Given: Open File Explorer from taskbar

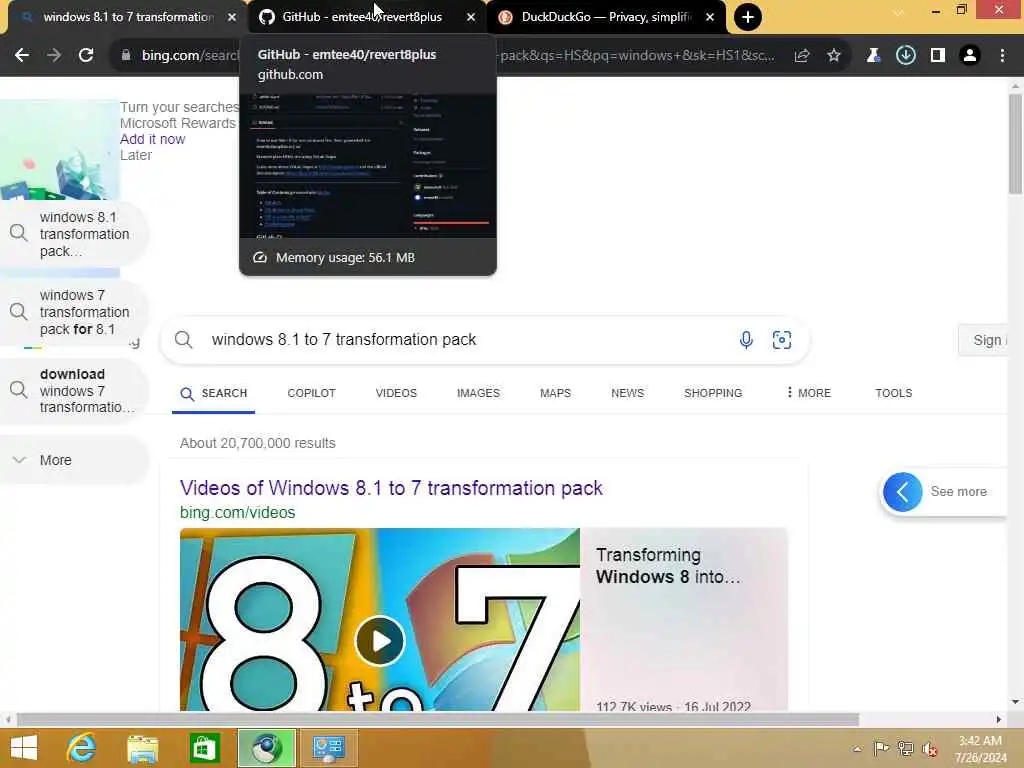Looking at the screenshot, I should click(x=143, y=748).
